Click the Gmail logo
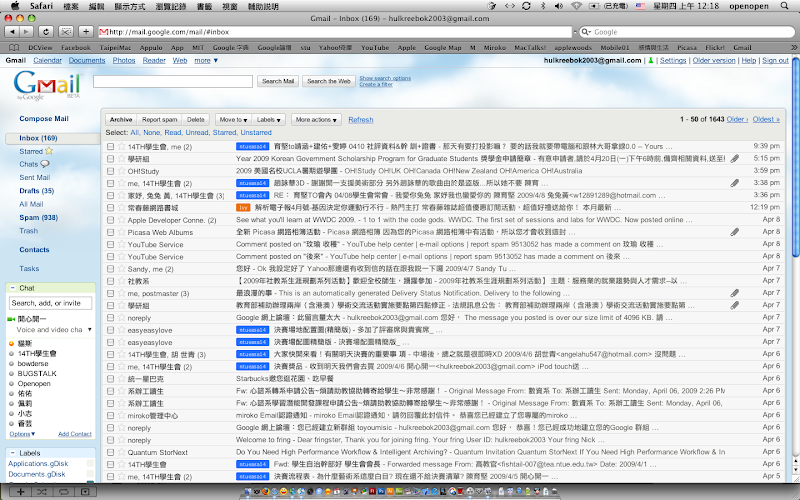 coord(47,85)
